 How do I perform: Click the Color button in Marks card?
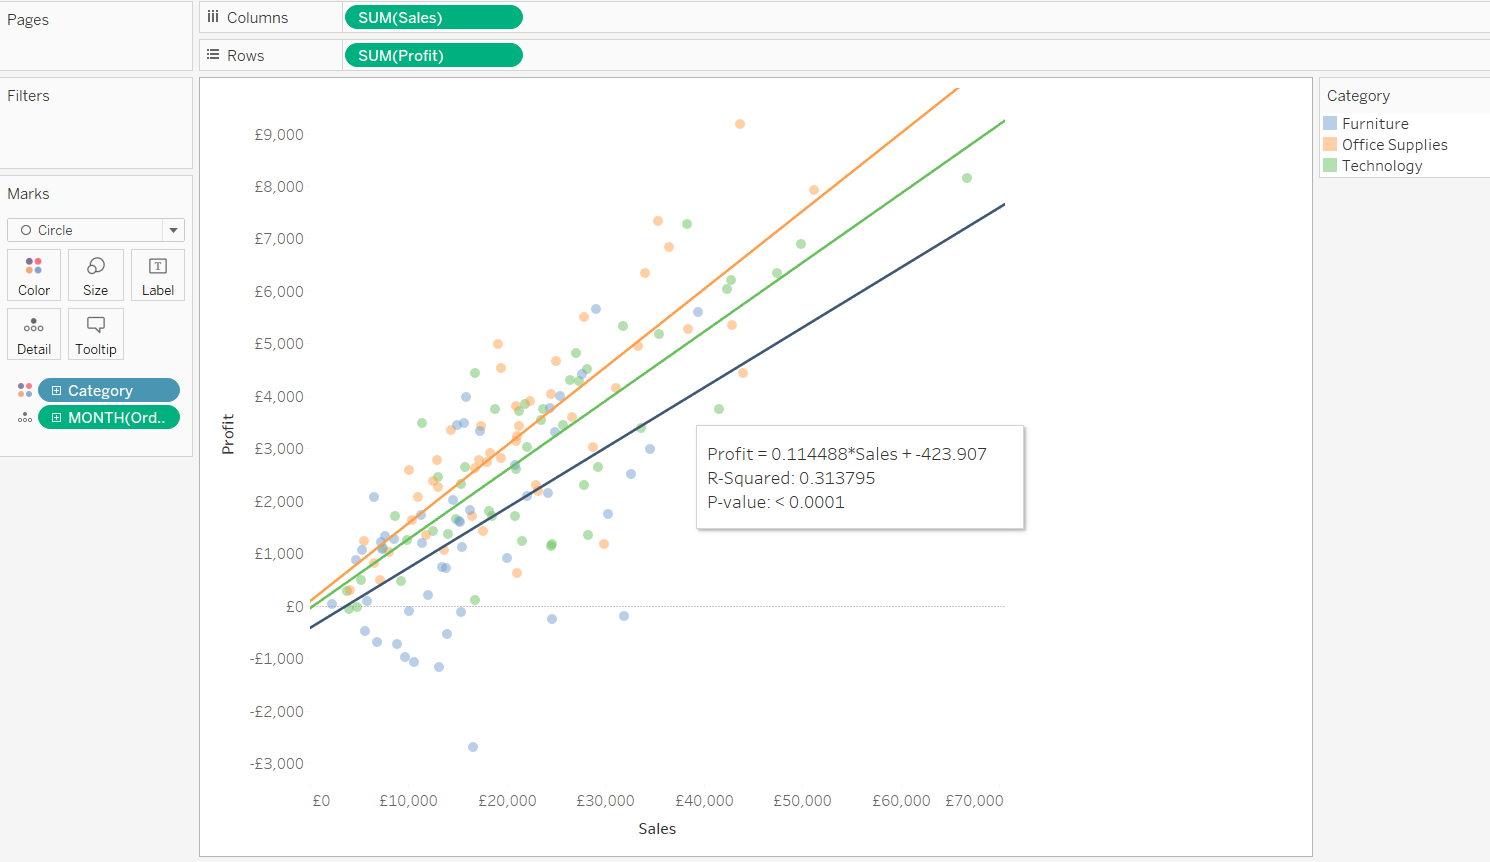34,275
